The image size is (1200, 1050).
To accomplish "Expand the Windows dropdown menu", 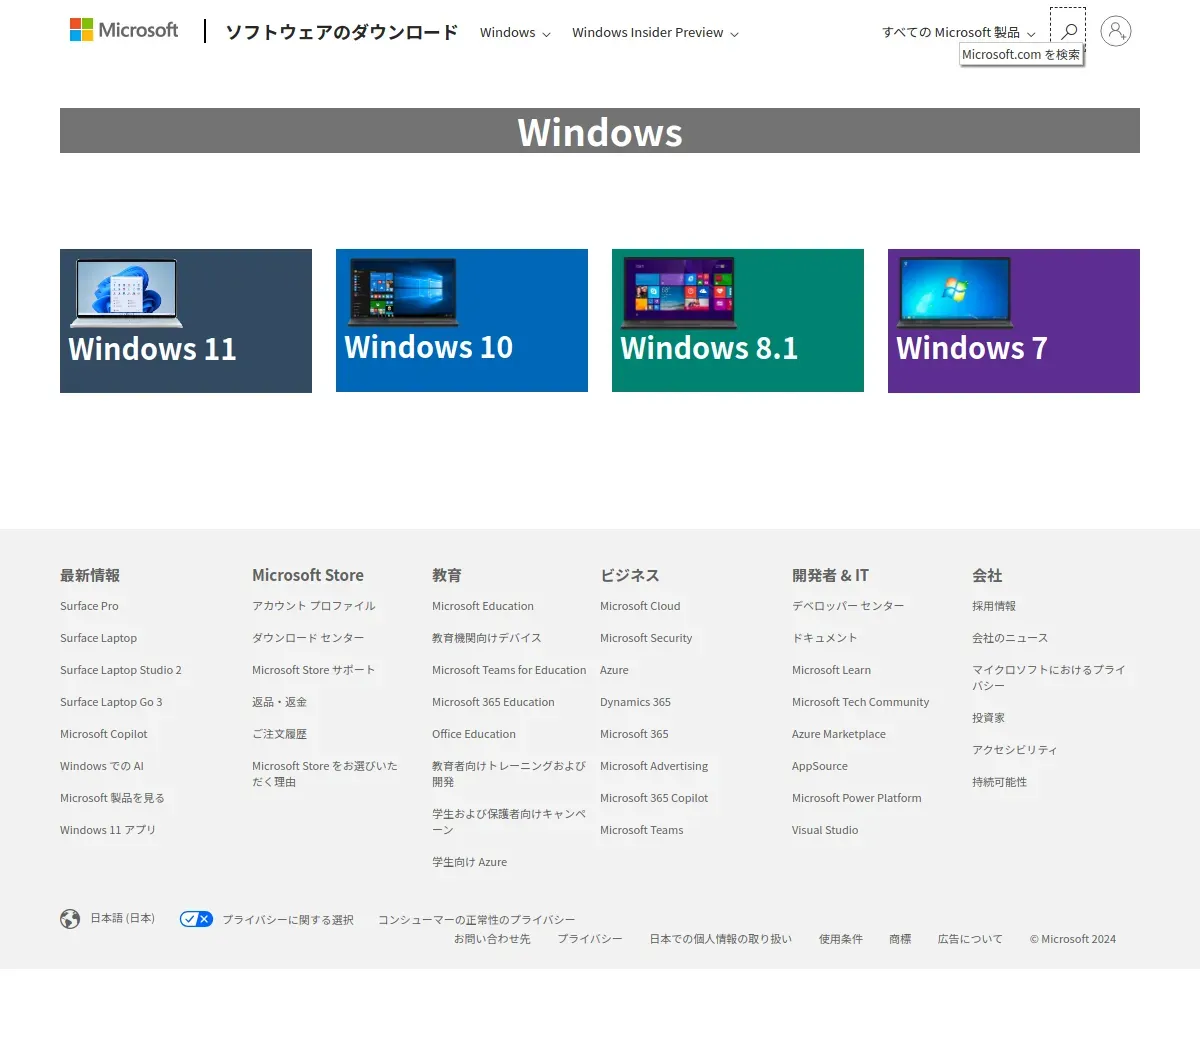I will click(x=515, y=33).
